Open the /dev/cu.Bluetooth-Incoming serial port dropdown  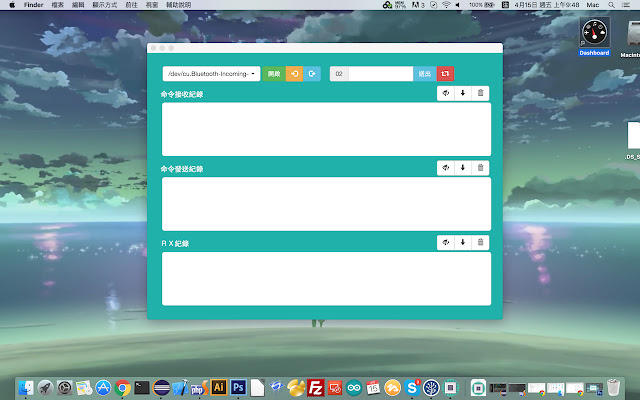click(211, 74)
